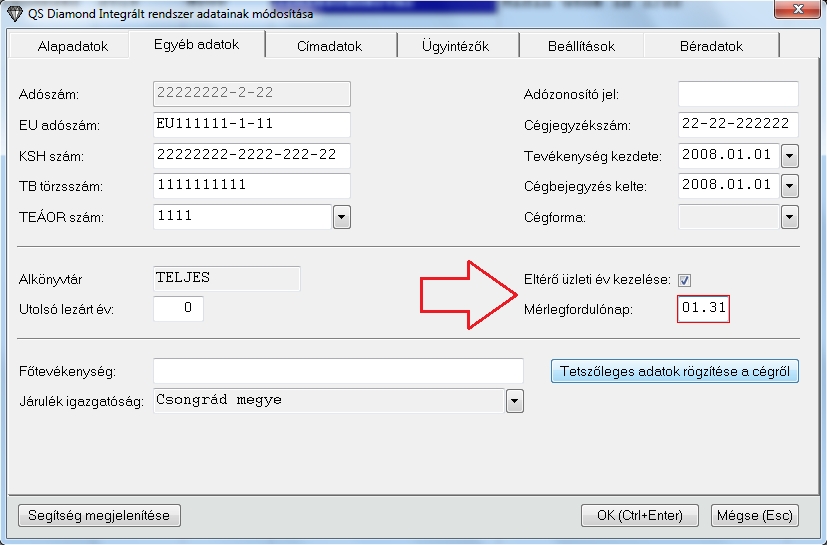The width and height of the screenshot is (827, 545).
Task: Click the Tetszőleges adatok rögzítése a cégről button
Action: (x=674, y=371)
